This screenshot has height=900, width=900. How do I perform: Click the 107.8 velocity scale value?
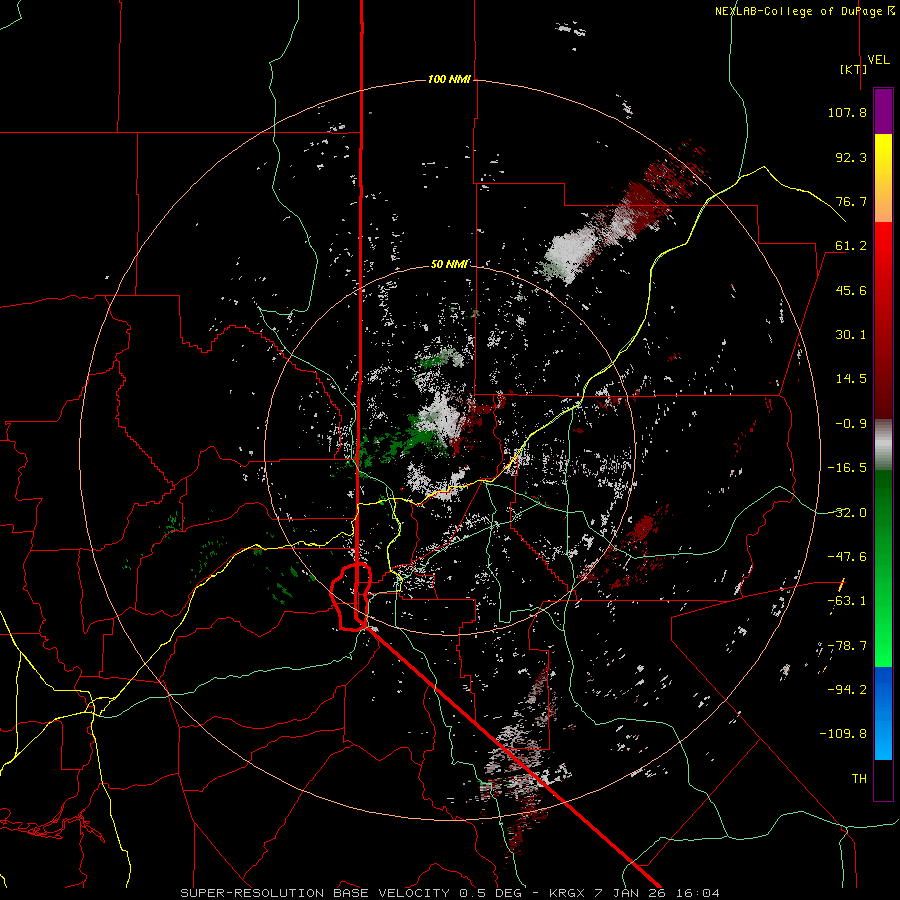coord(847,112)
